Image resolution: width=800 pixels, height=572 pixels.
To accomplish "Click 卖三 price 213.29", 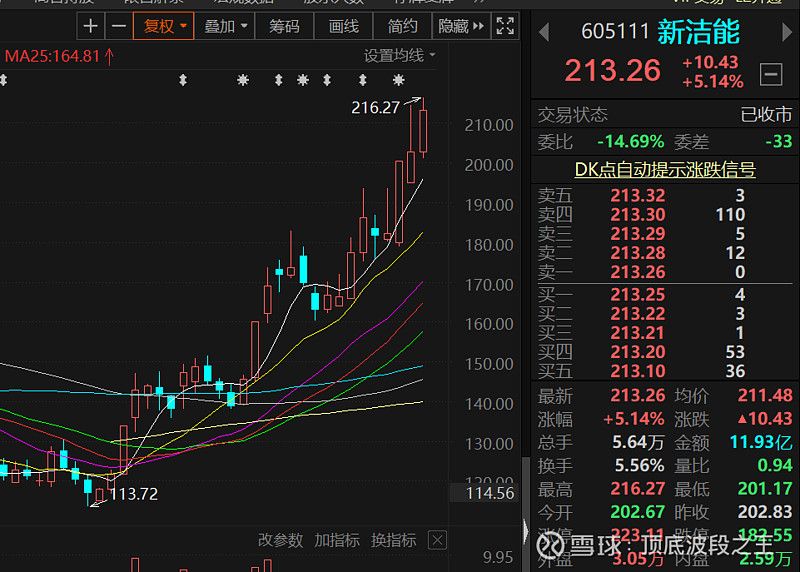I will pos(638,234).
